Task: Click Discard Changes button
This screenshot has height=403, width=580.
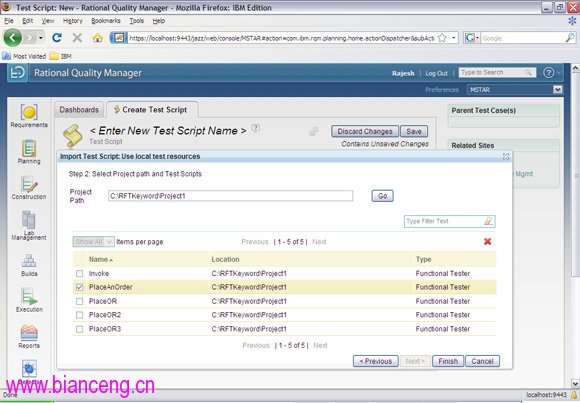Action: click(365, 131)
